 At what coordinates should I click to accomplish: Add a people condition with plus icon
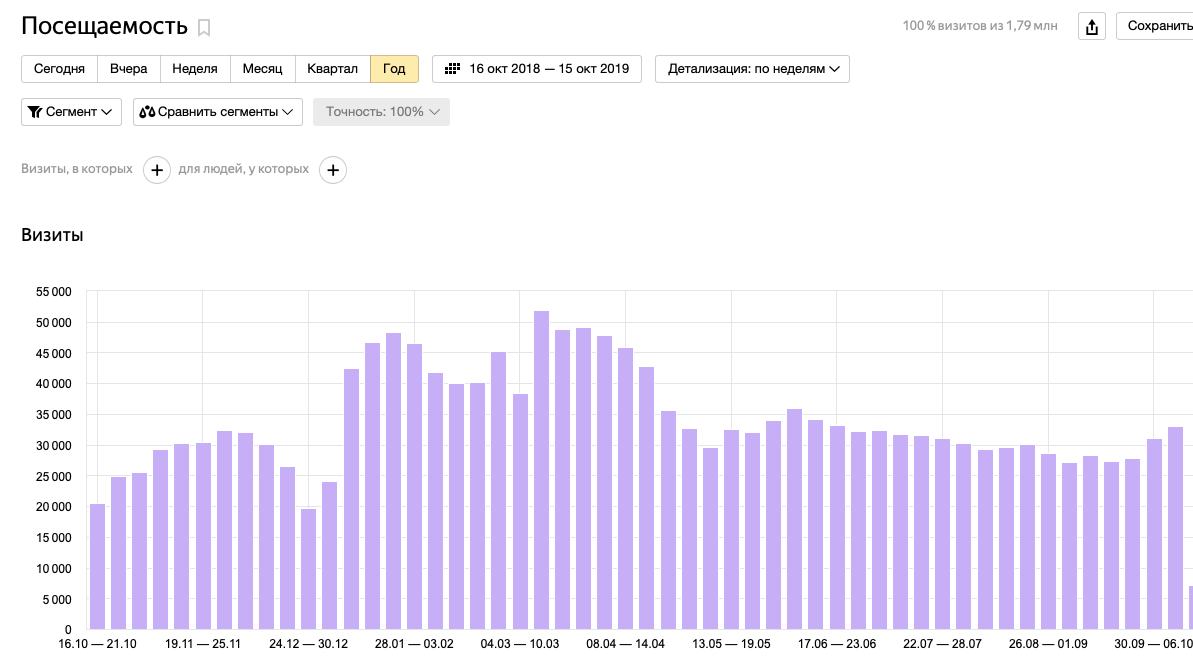(x=333, y=170)
